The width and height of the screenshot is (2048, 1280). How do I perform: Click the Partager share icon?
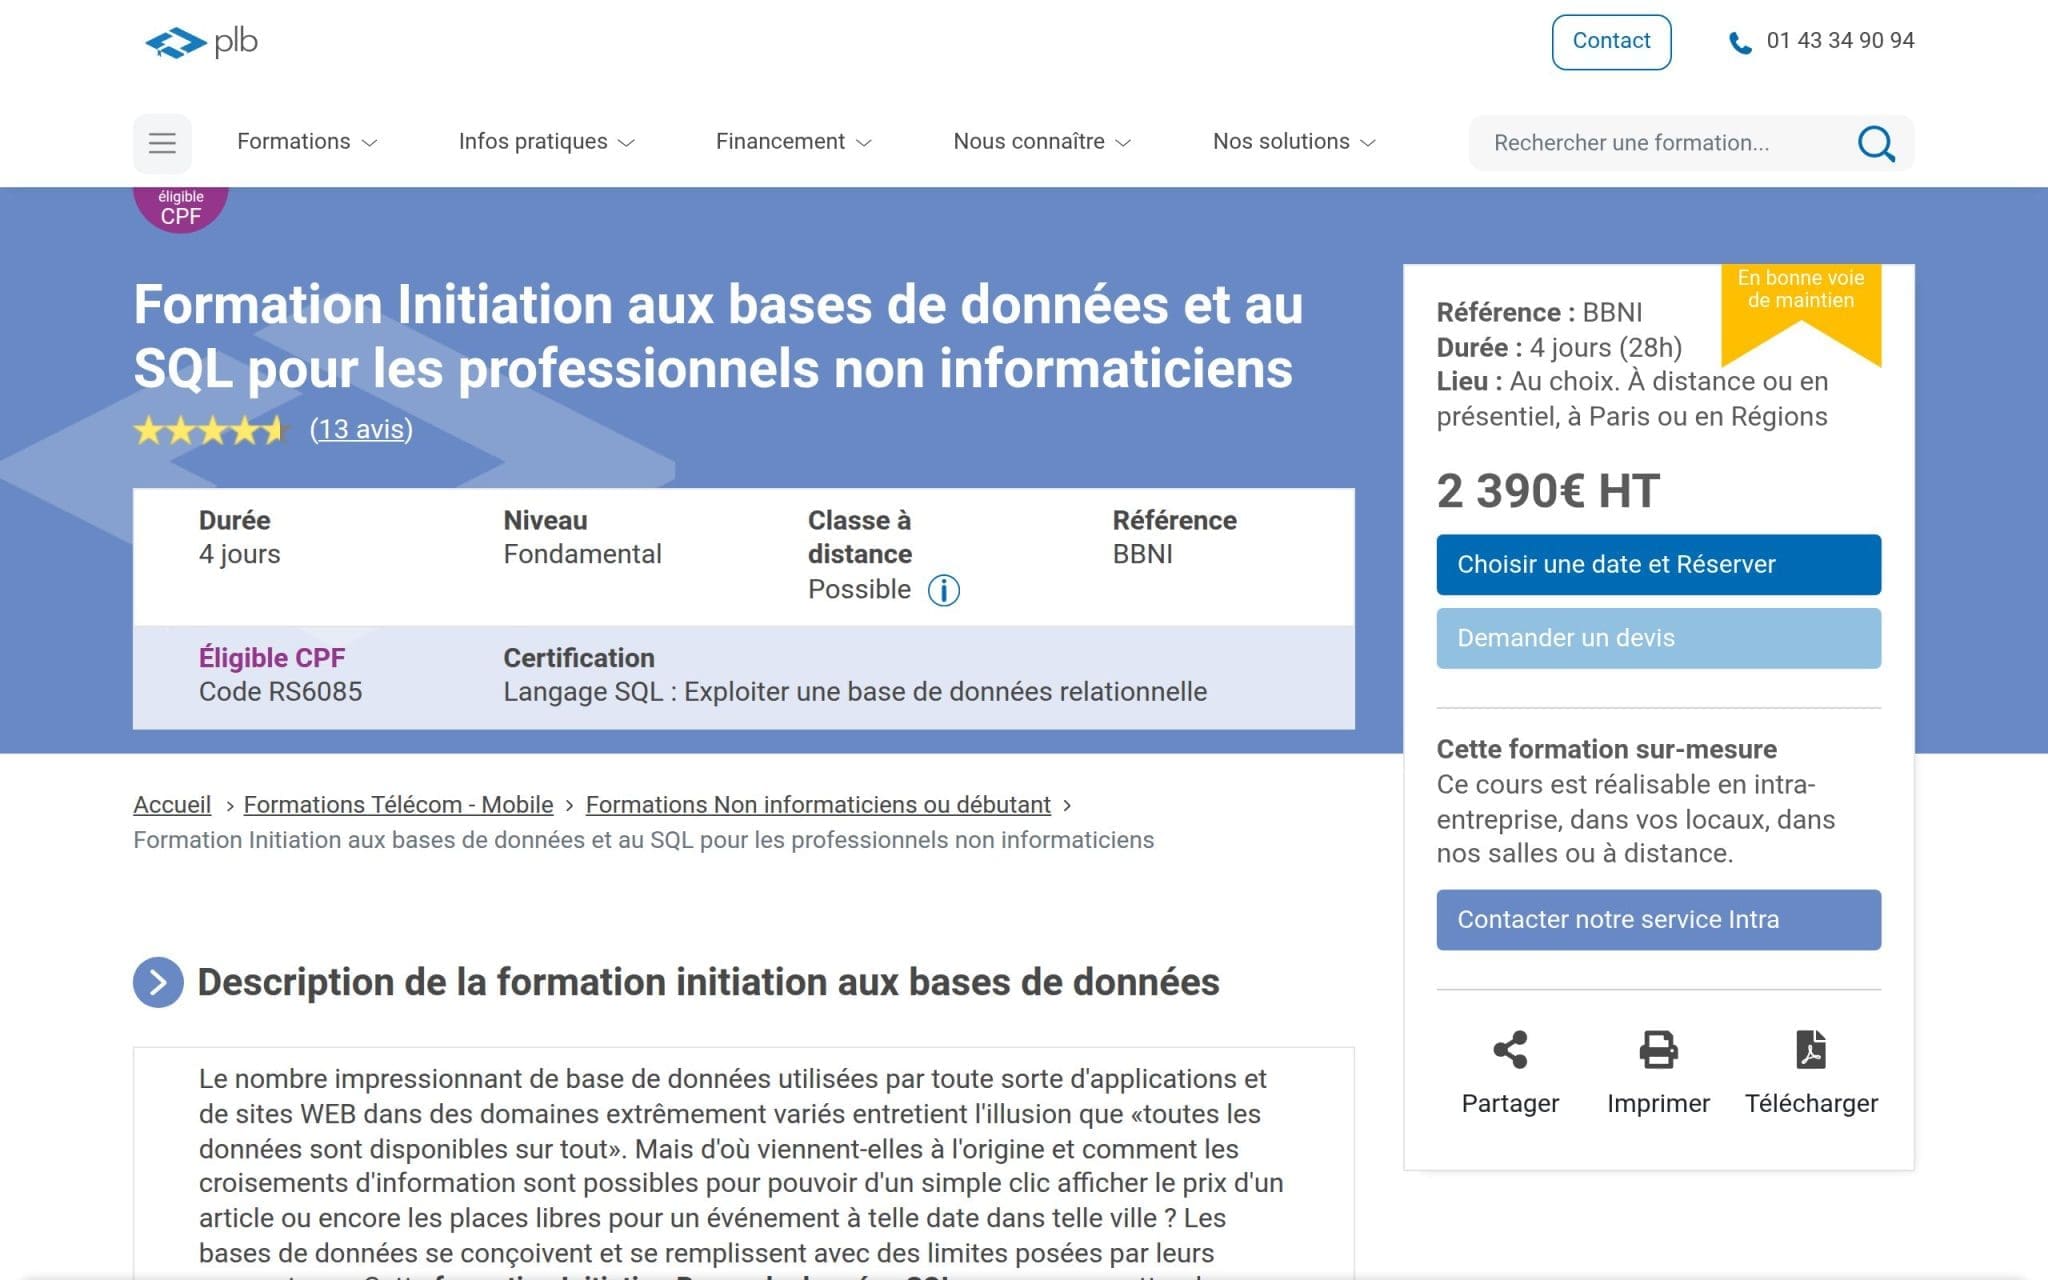tap(1510, 1050)
